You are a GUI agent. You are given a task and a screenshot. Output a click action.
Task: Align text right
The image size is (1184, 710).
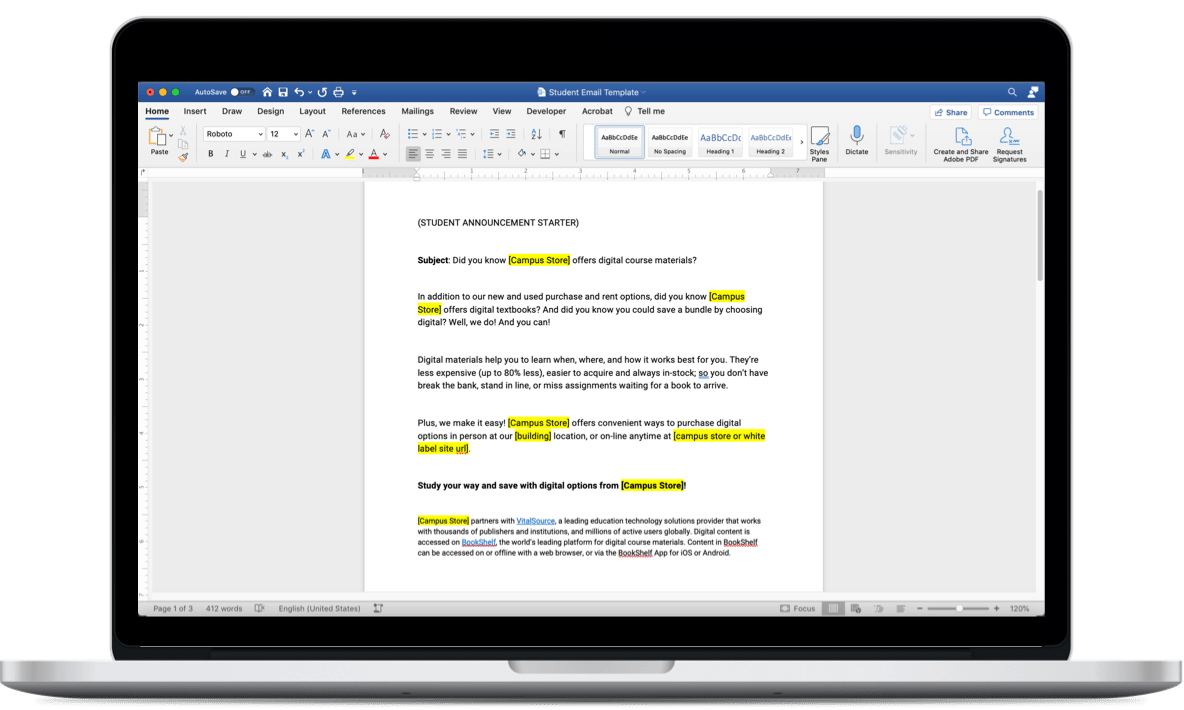pos(446,154)
